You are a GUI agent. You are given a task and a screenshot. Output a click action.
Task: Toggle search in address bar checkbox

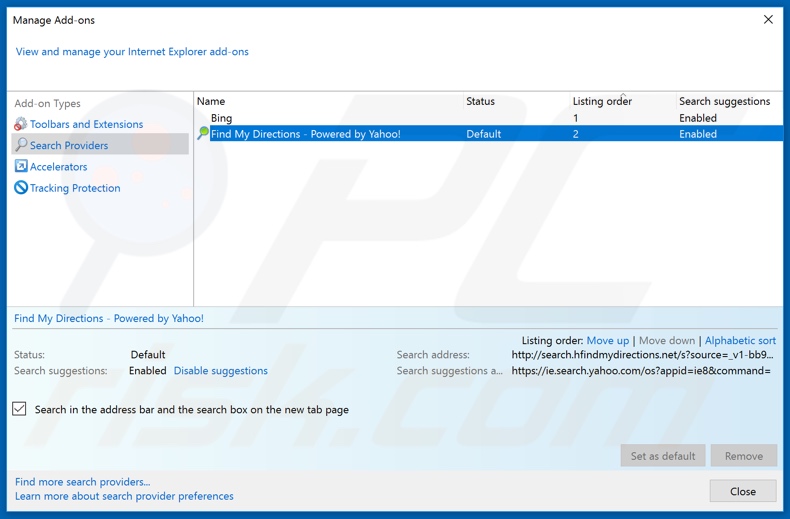tap(19, 409)
